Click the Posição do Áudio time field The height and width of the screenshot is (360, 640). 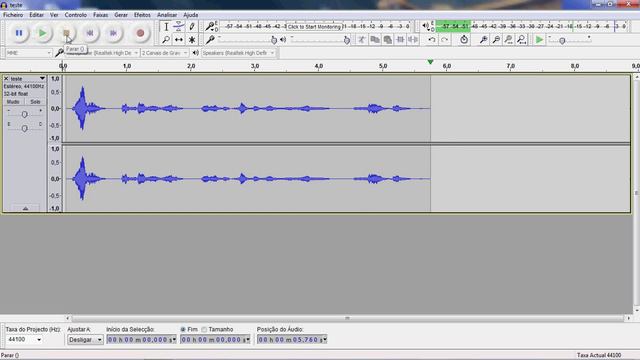292,340
